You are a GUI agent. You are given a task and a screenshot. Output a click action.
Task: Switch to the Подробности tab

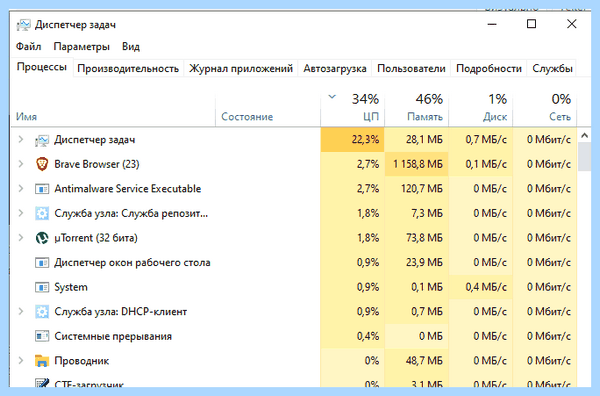489,68
